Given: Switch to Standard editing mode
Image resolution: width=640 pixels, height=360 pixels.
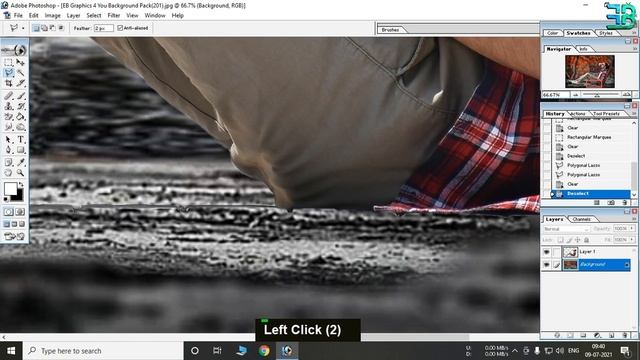Looking at the screenshot, I should pyautogui.click(x=9, y=211).
